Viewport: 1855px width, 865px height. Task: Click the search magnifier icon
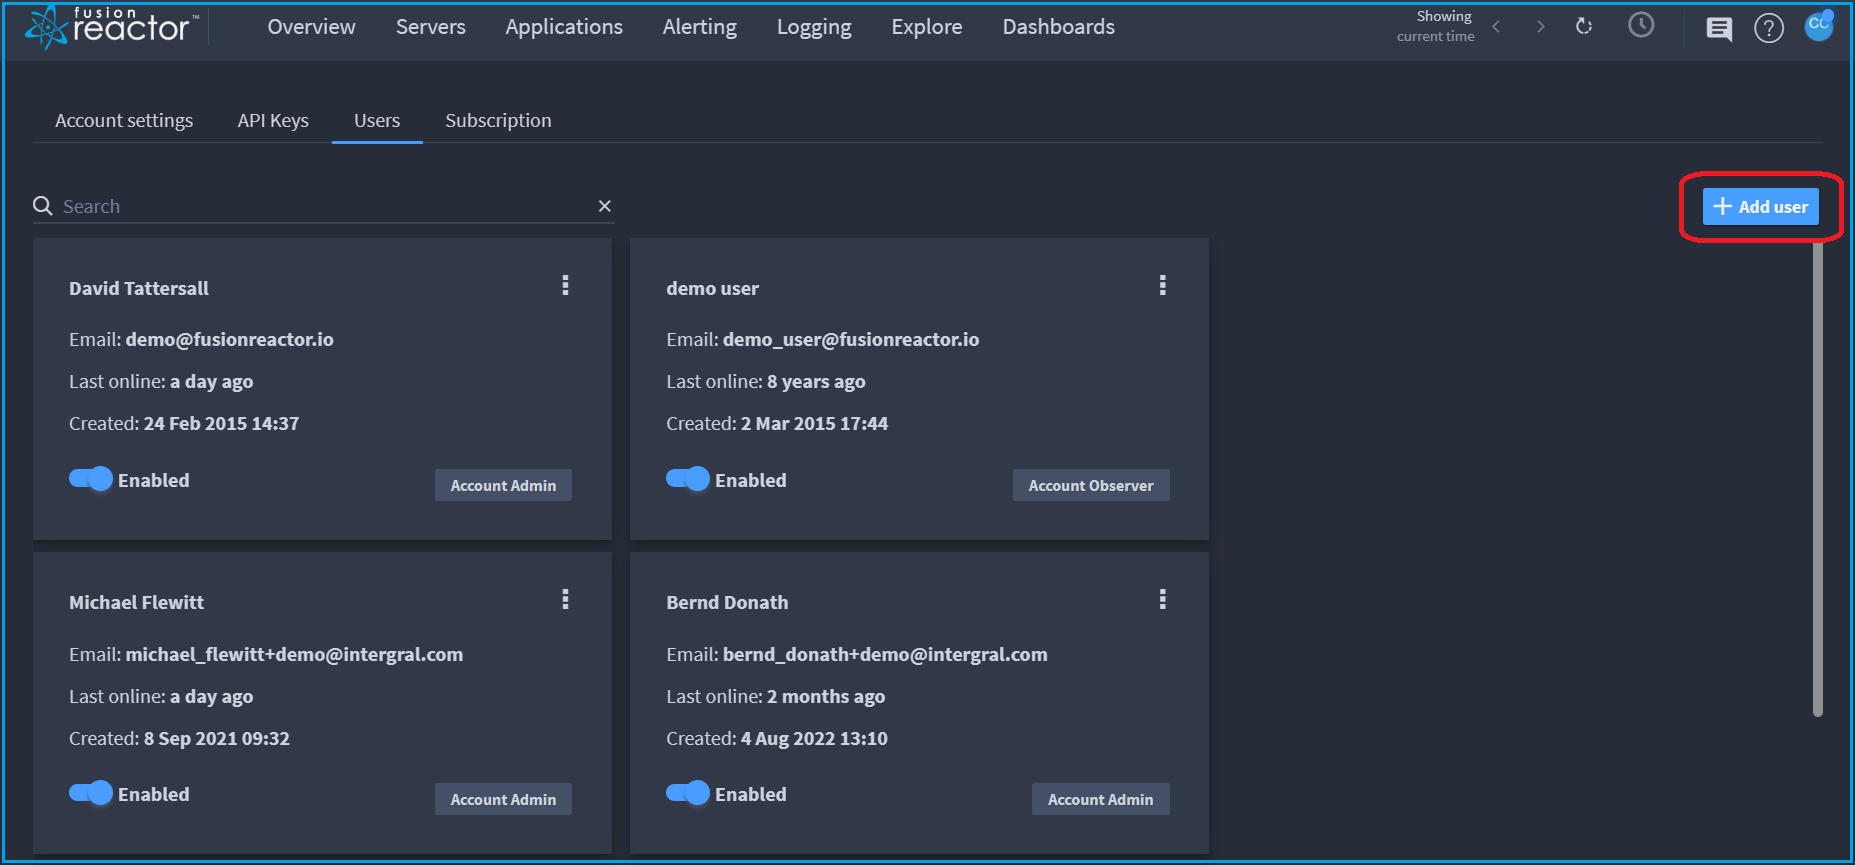[43, 206]
